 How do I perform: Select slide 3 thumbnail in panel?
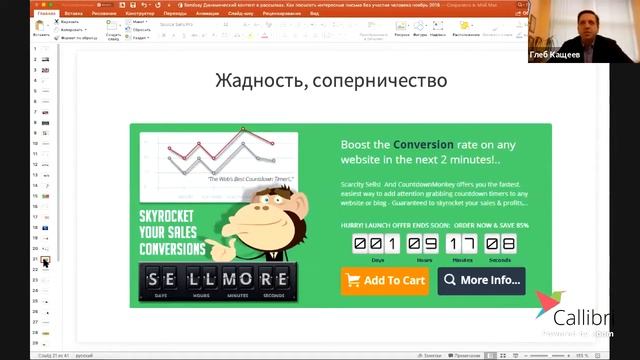pos(45,70)
